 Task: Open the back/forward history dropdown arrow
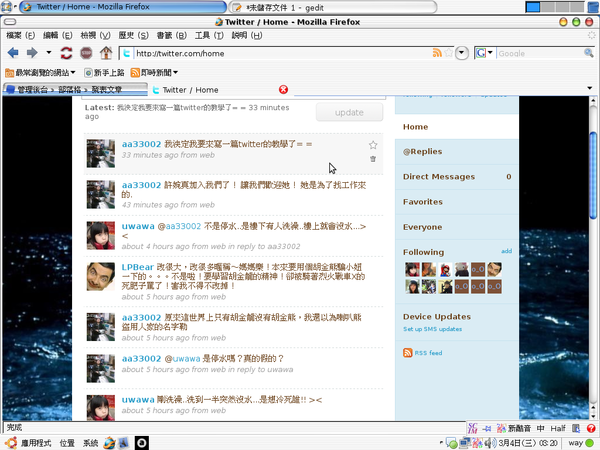click(x=49, y=52)
